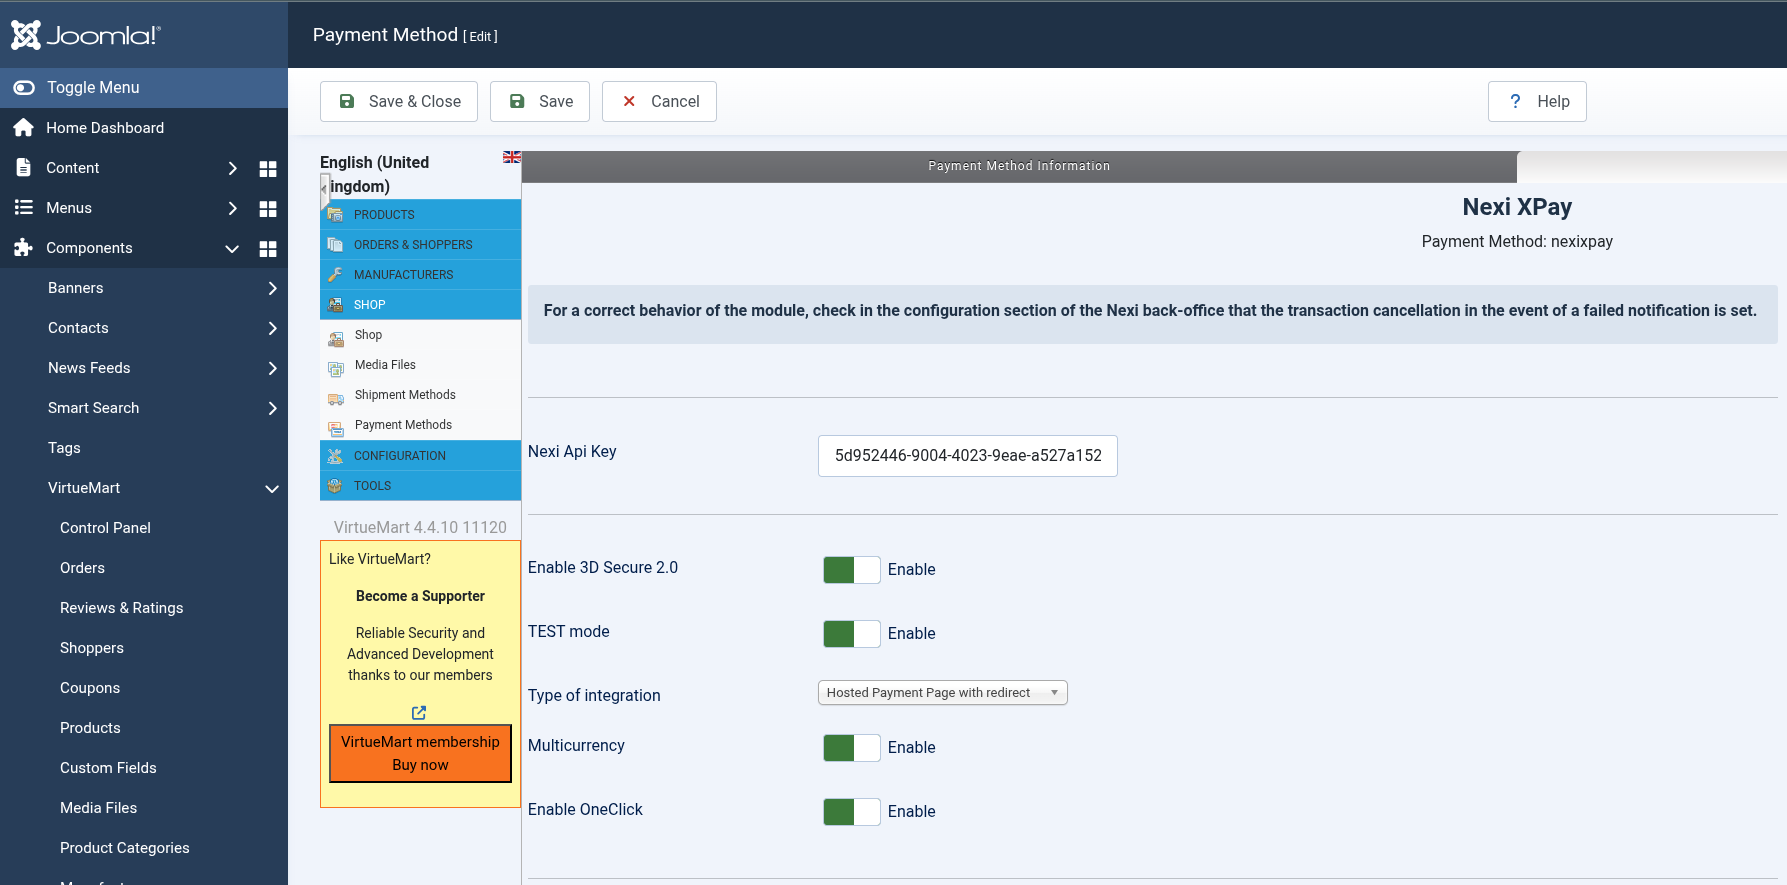
Task: Click the SHOP section header icon
Action: pos(335,305)
